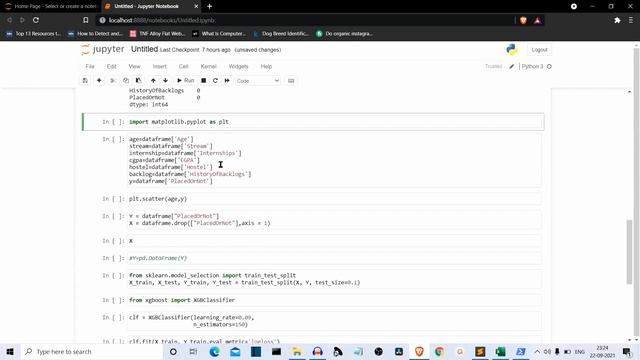Screen dimensions: 640x360
Task: Open the Widgets menu
Action: coord(238,67)
